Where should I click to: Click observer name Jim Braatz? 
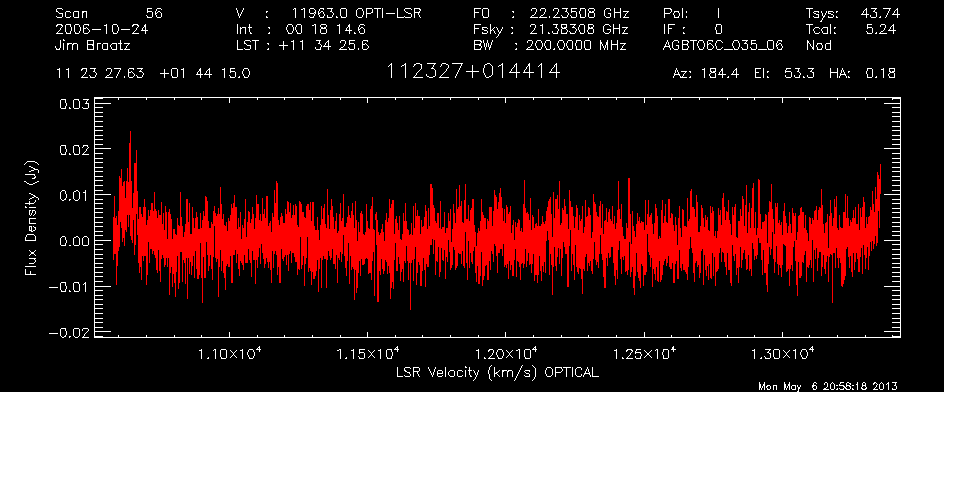click(x=93, y=45)
